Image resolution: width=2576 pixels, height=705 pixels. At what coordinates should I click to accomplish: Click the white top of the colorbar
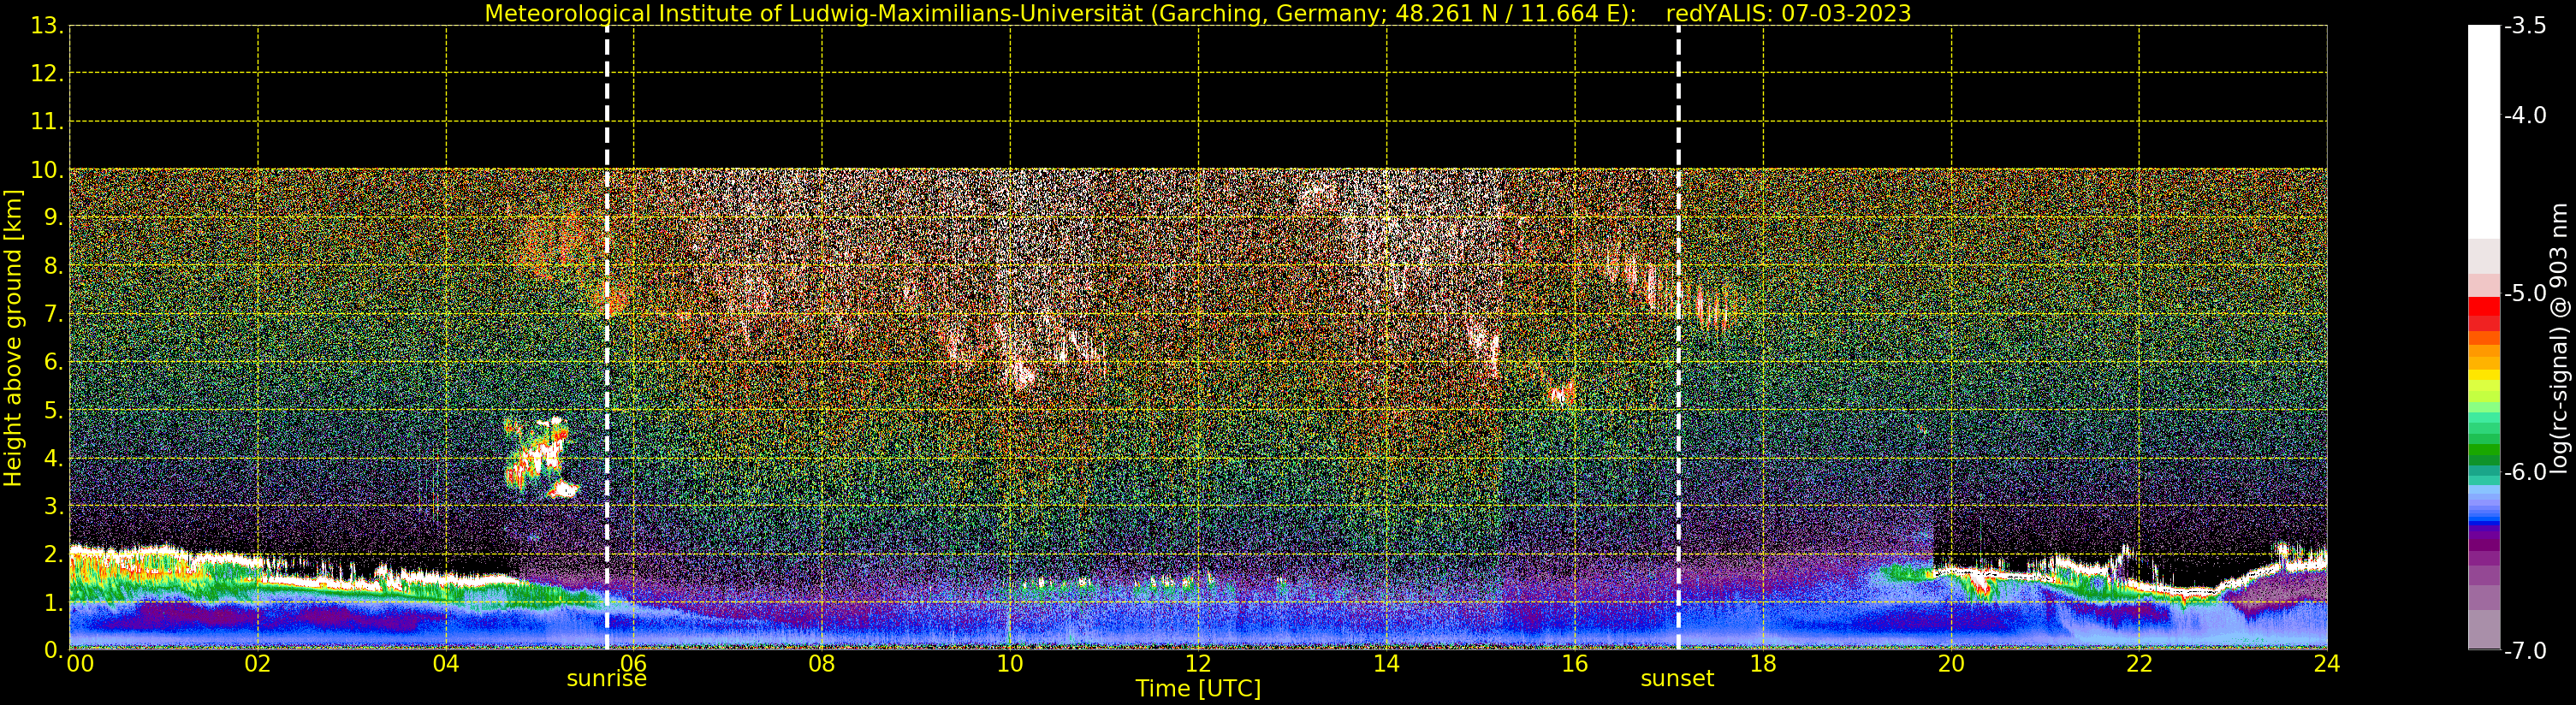(x=2484, y=130)
